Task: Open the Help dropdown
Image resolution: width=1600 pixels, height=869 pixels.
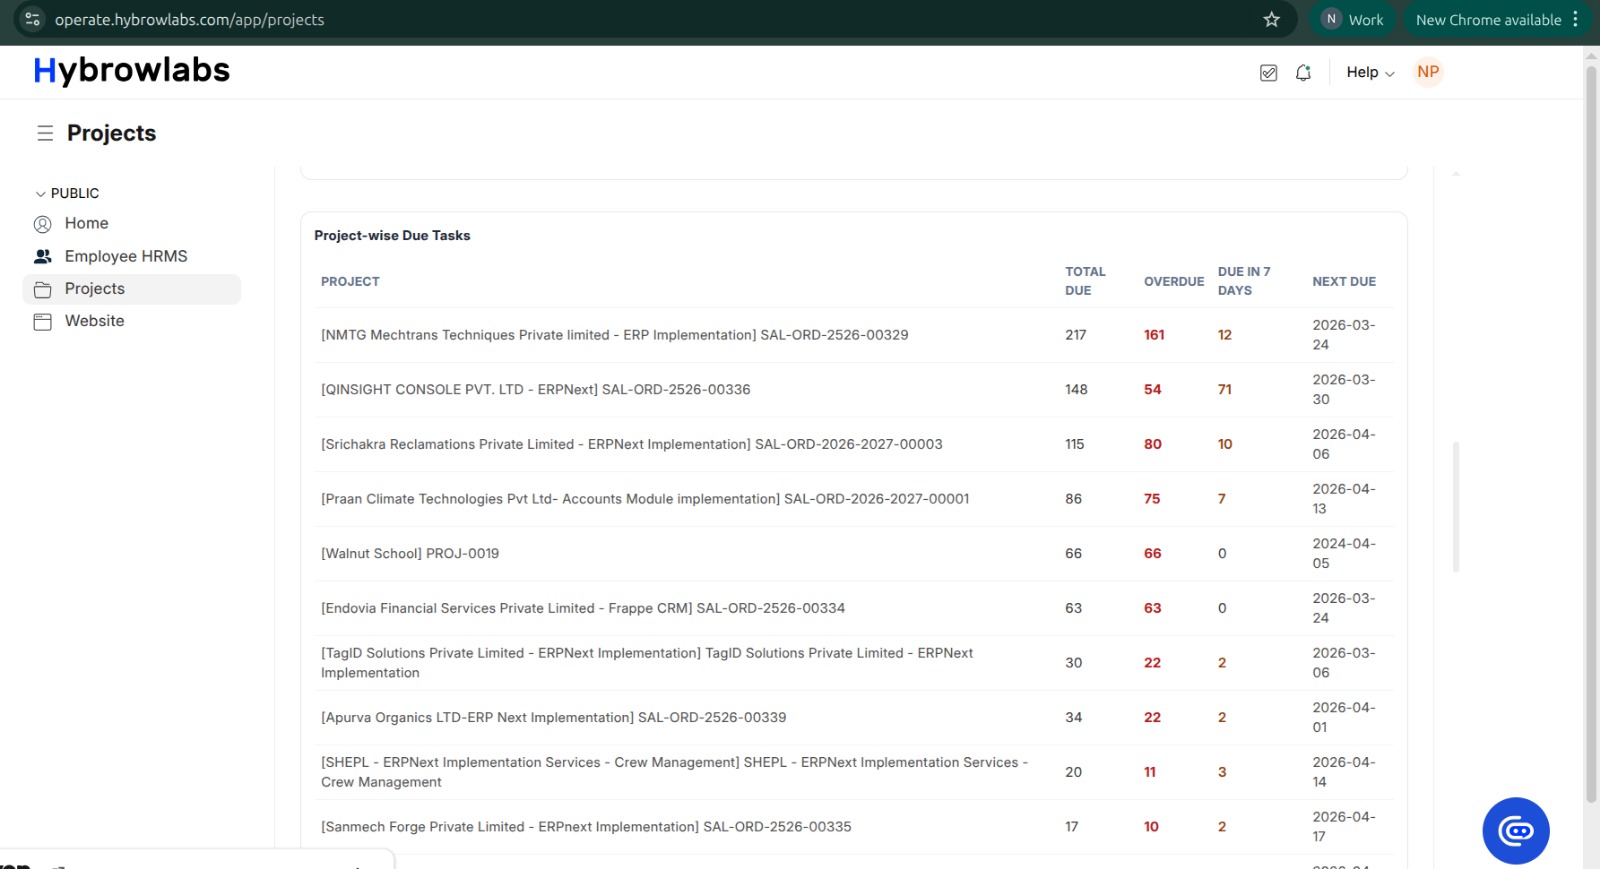Action: 1369,72
